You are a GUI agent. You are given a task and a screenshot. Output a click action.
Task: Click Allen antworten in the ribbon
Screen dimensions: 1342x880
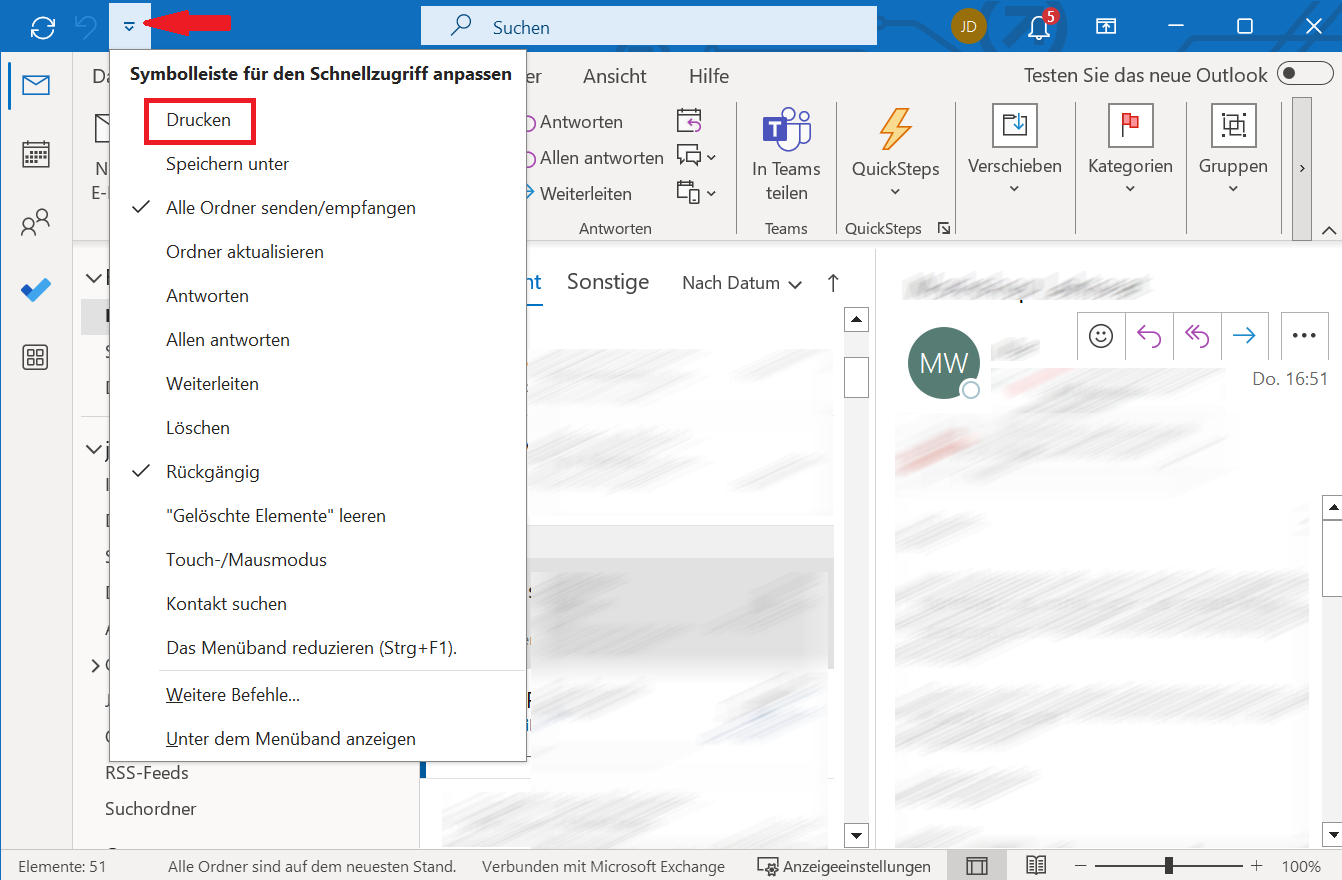coord(596,158)
